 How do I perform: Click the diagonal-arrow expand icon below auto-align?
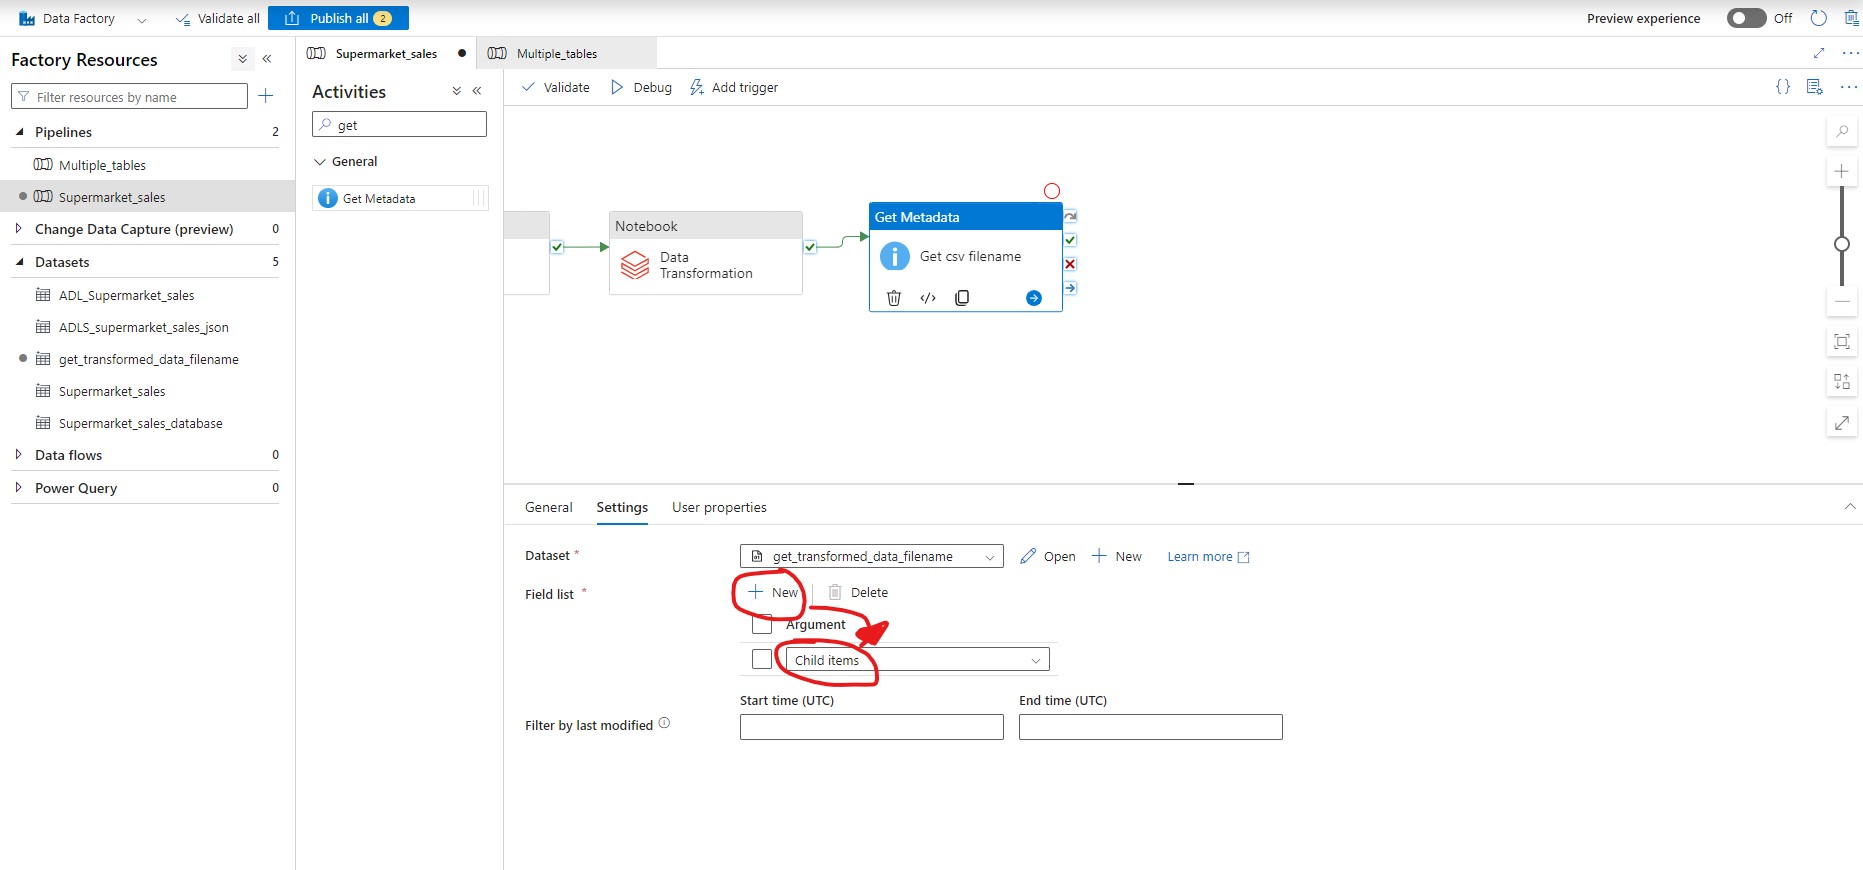tap(1842, 423)
